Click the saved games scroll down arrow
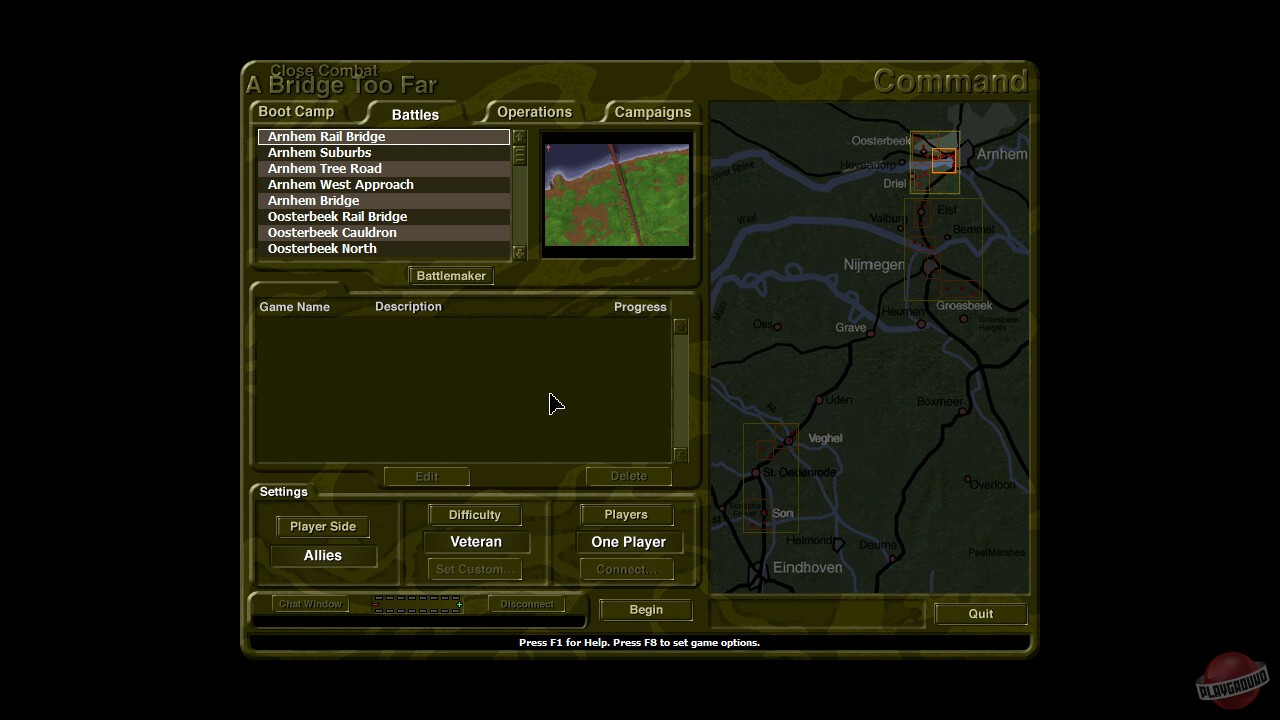 pyautogui.click(x=680, y=455)
